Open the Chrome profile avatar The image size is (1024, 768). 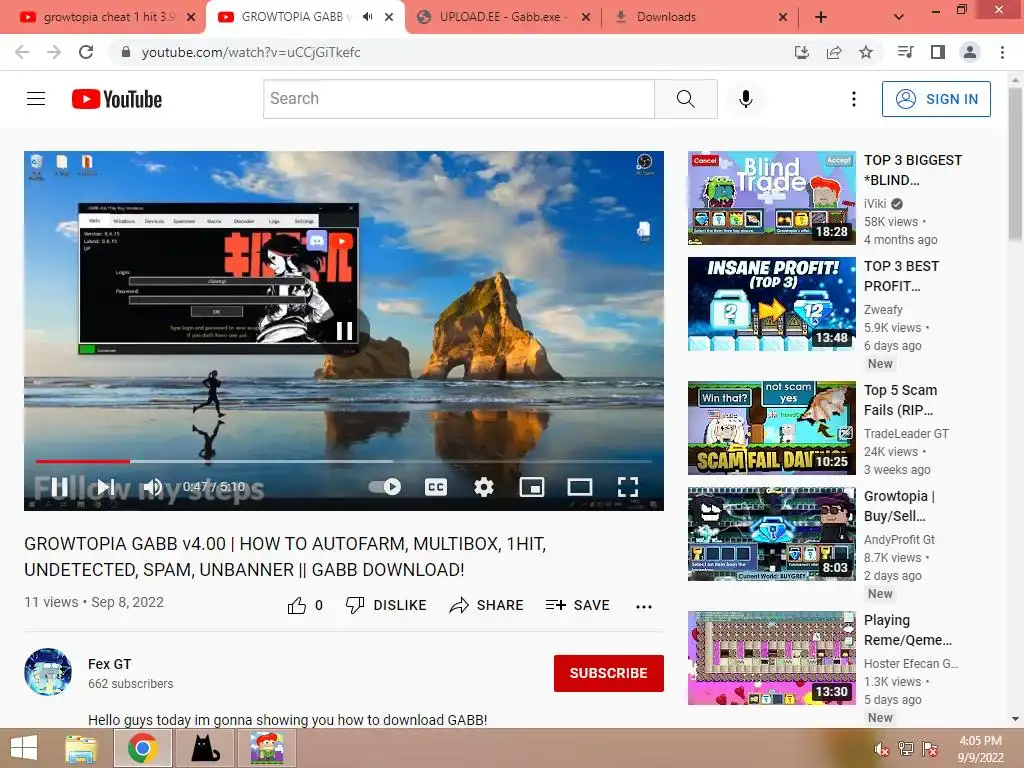(970, 52)
